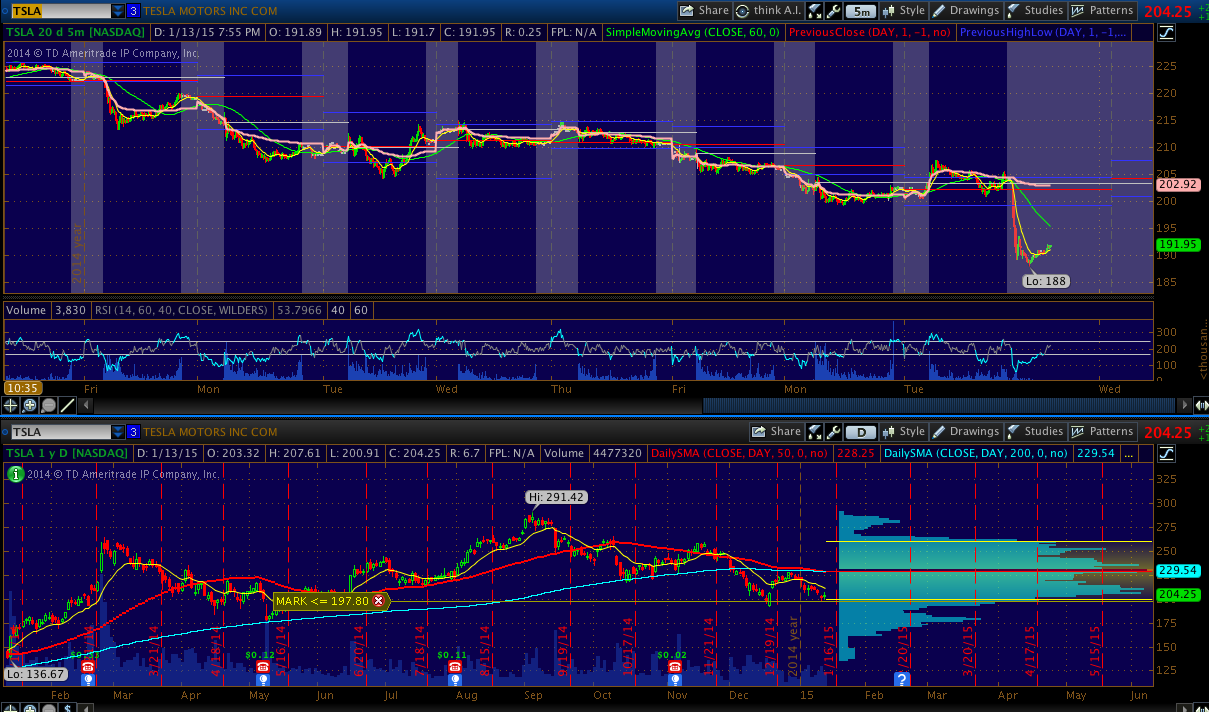Viewport: 1209px width, 712px height.
Task: Click the horizontal scrollbar thumb under upper chart
Action: coord(936,405)
